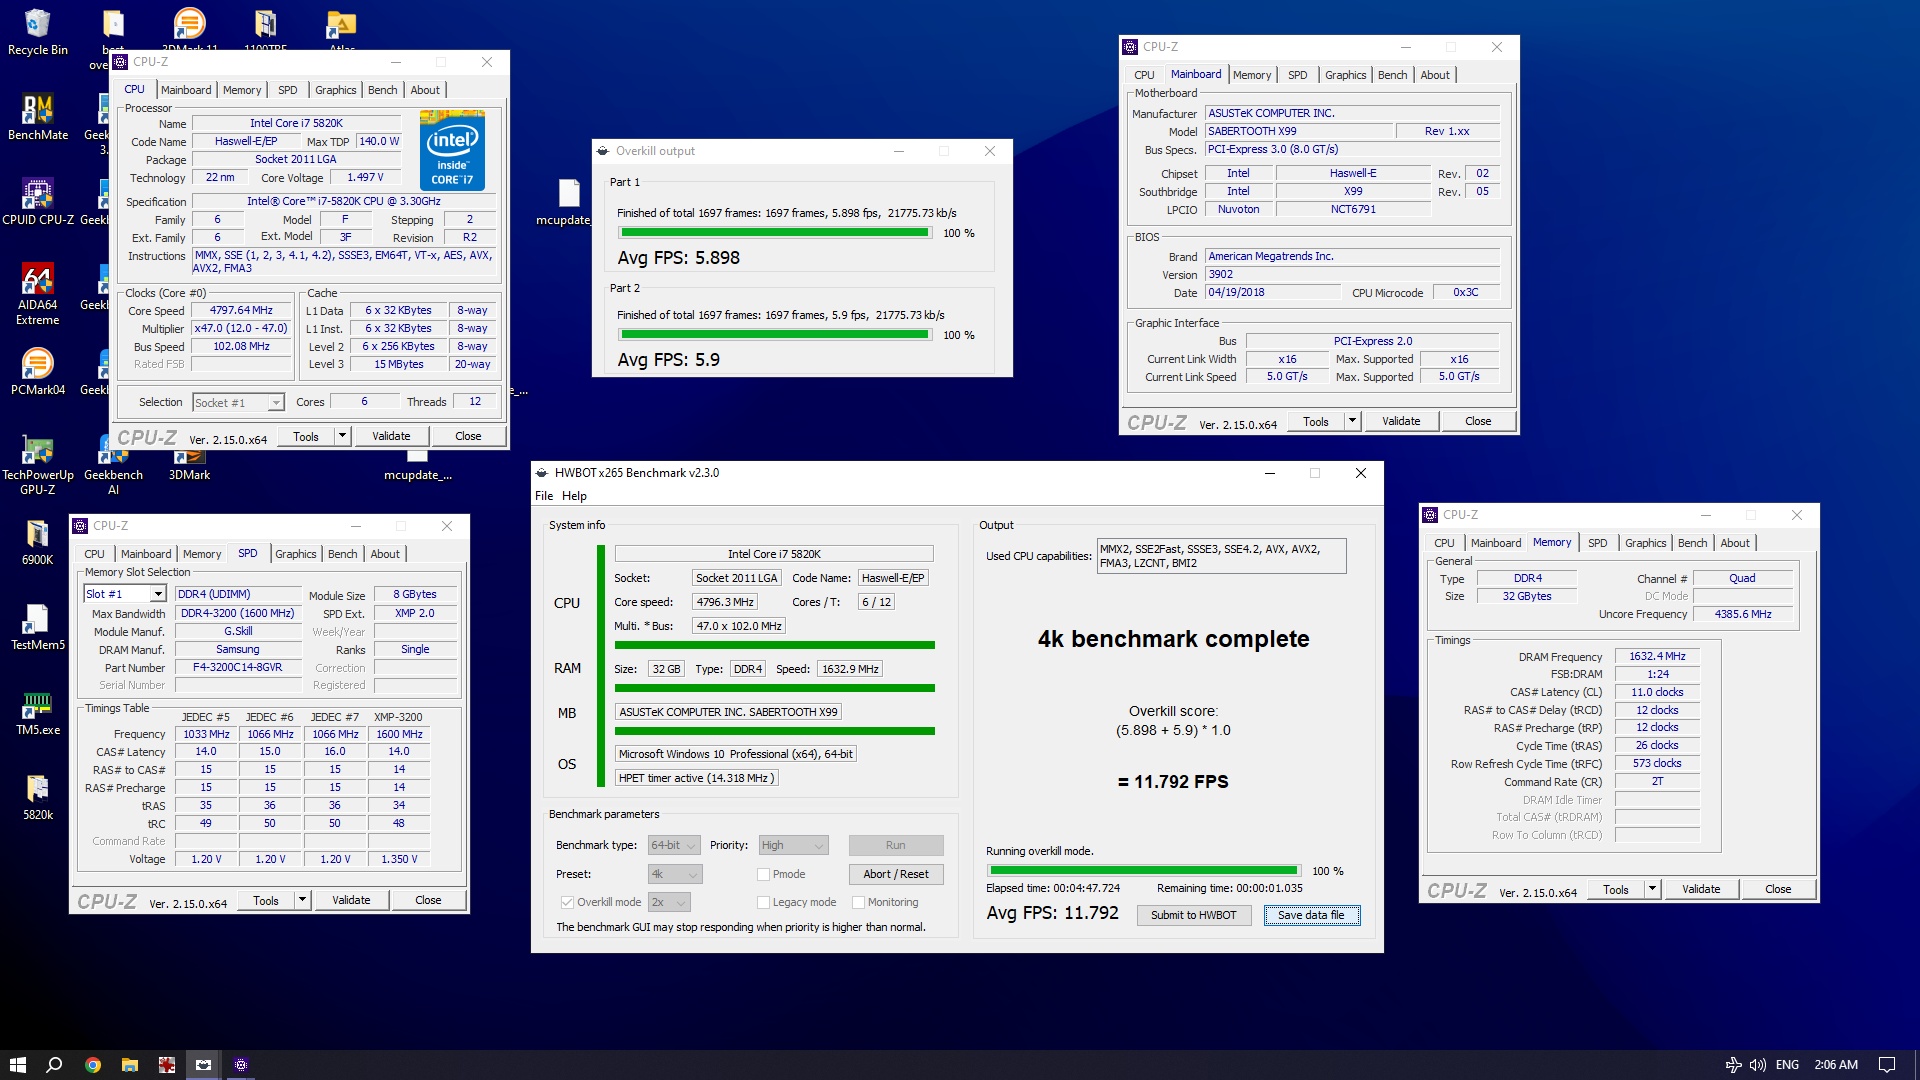Toggle the Pmode checkbox
The width and height of the screenshot is (1920, 1080).
(763, 874)
